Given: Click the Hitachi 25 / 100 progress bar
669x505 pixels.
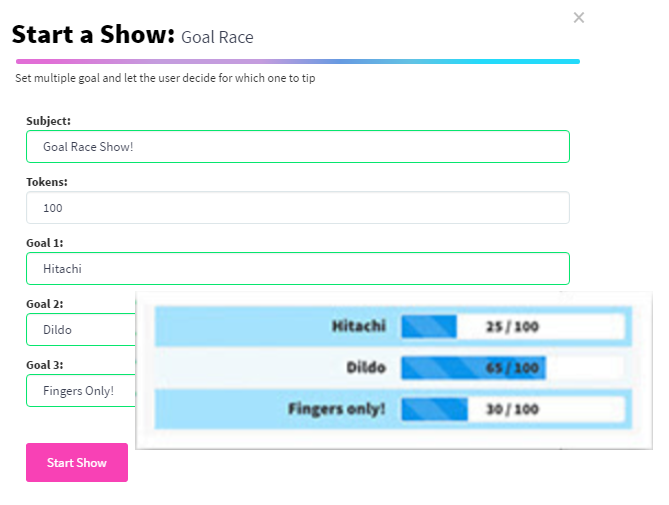Looking at the screenshot, I should point(512,326).
